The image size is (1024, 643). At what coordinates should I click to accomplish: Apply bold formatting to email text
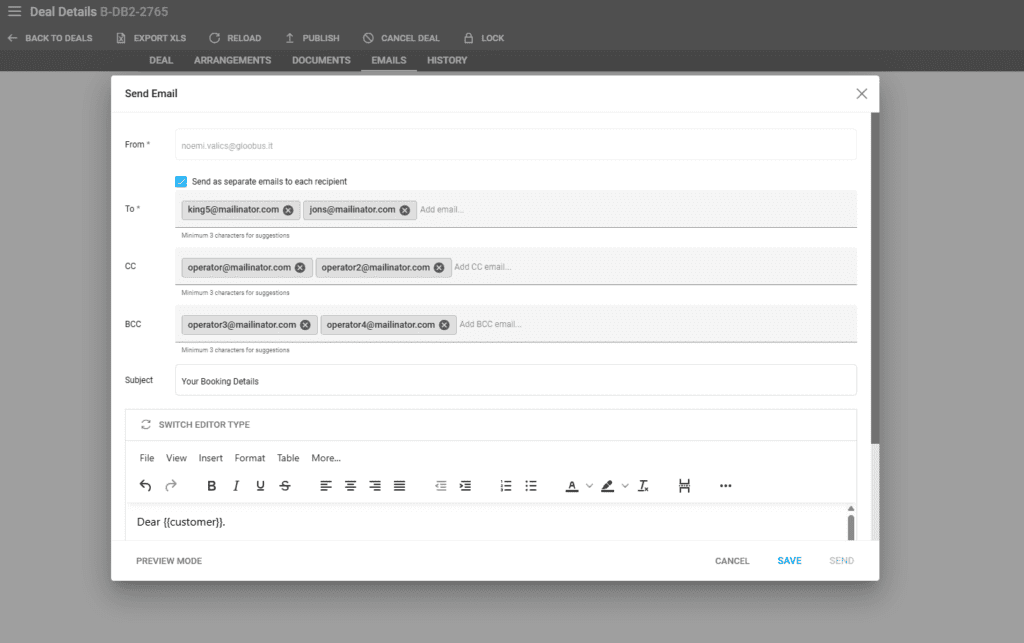(211, 486)
